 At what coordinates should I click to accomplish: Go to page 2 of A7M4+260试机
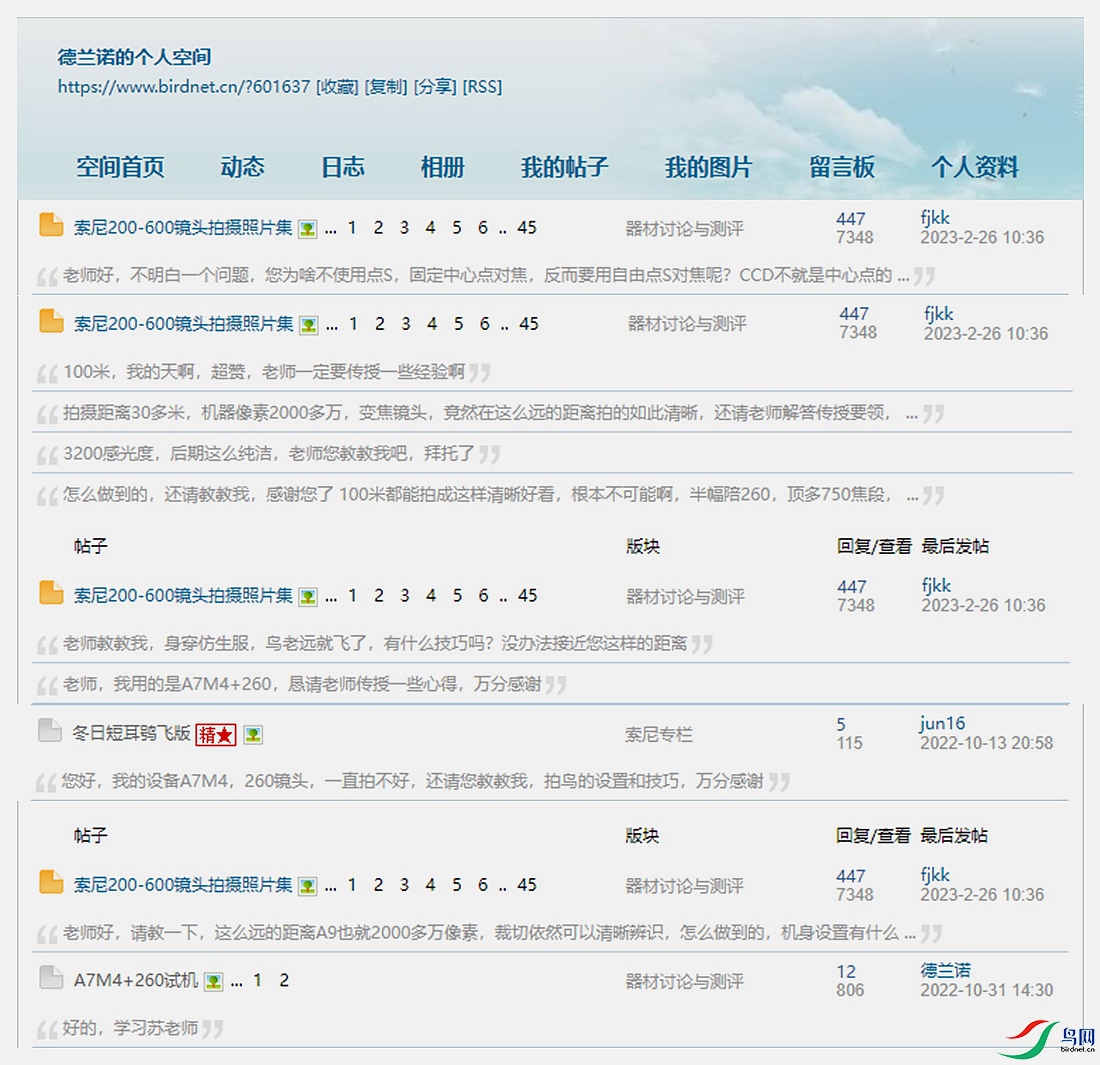(284, 980)
